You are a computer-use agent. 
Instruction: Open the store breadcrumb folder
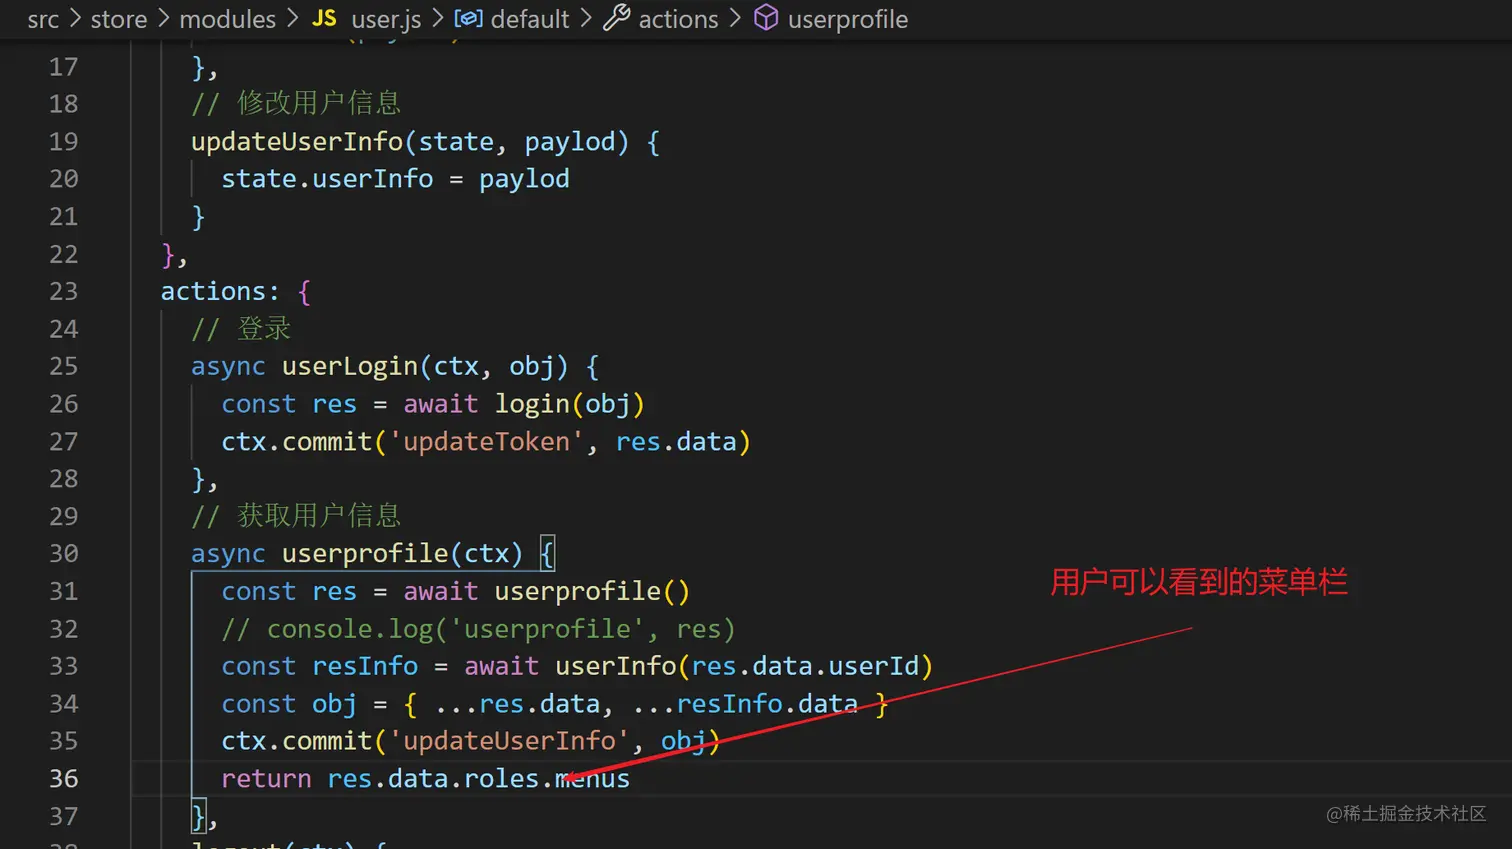tap(119, 19)
